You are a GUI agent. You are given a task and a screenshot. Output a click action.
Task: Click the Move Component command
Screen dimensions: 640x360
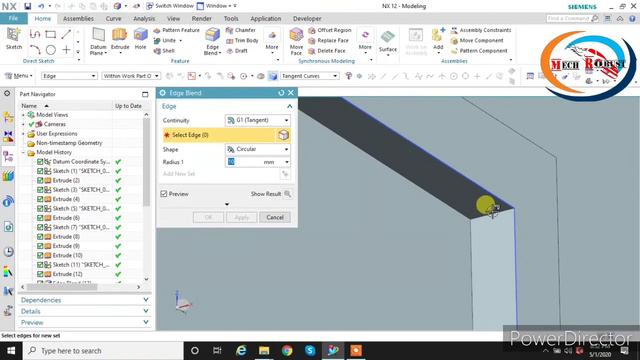[x=477, y=40]
